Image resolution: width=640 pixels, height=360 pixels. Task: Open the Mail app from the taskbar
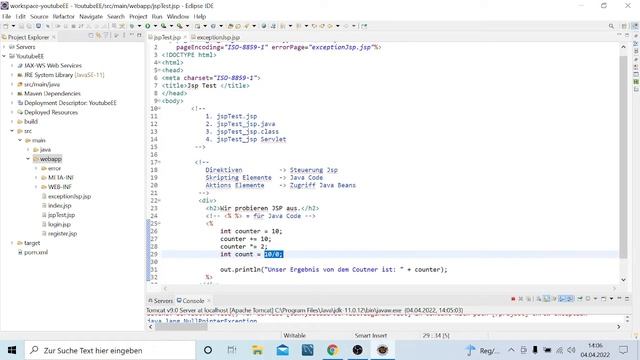(282, 350)
